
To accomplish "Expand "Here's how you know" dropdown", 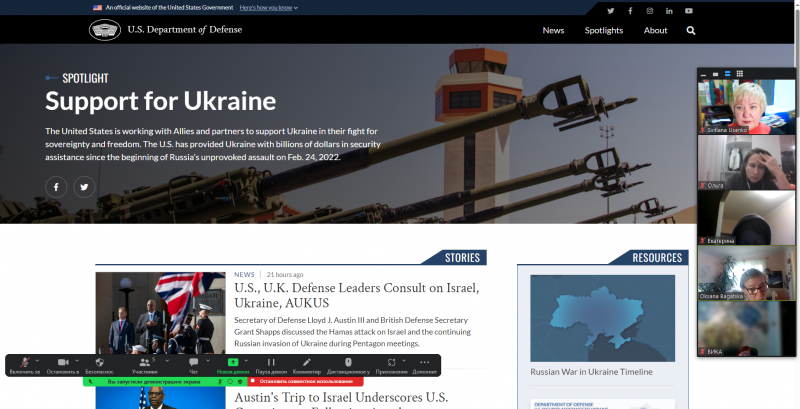I will click(268, 8).
